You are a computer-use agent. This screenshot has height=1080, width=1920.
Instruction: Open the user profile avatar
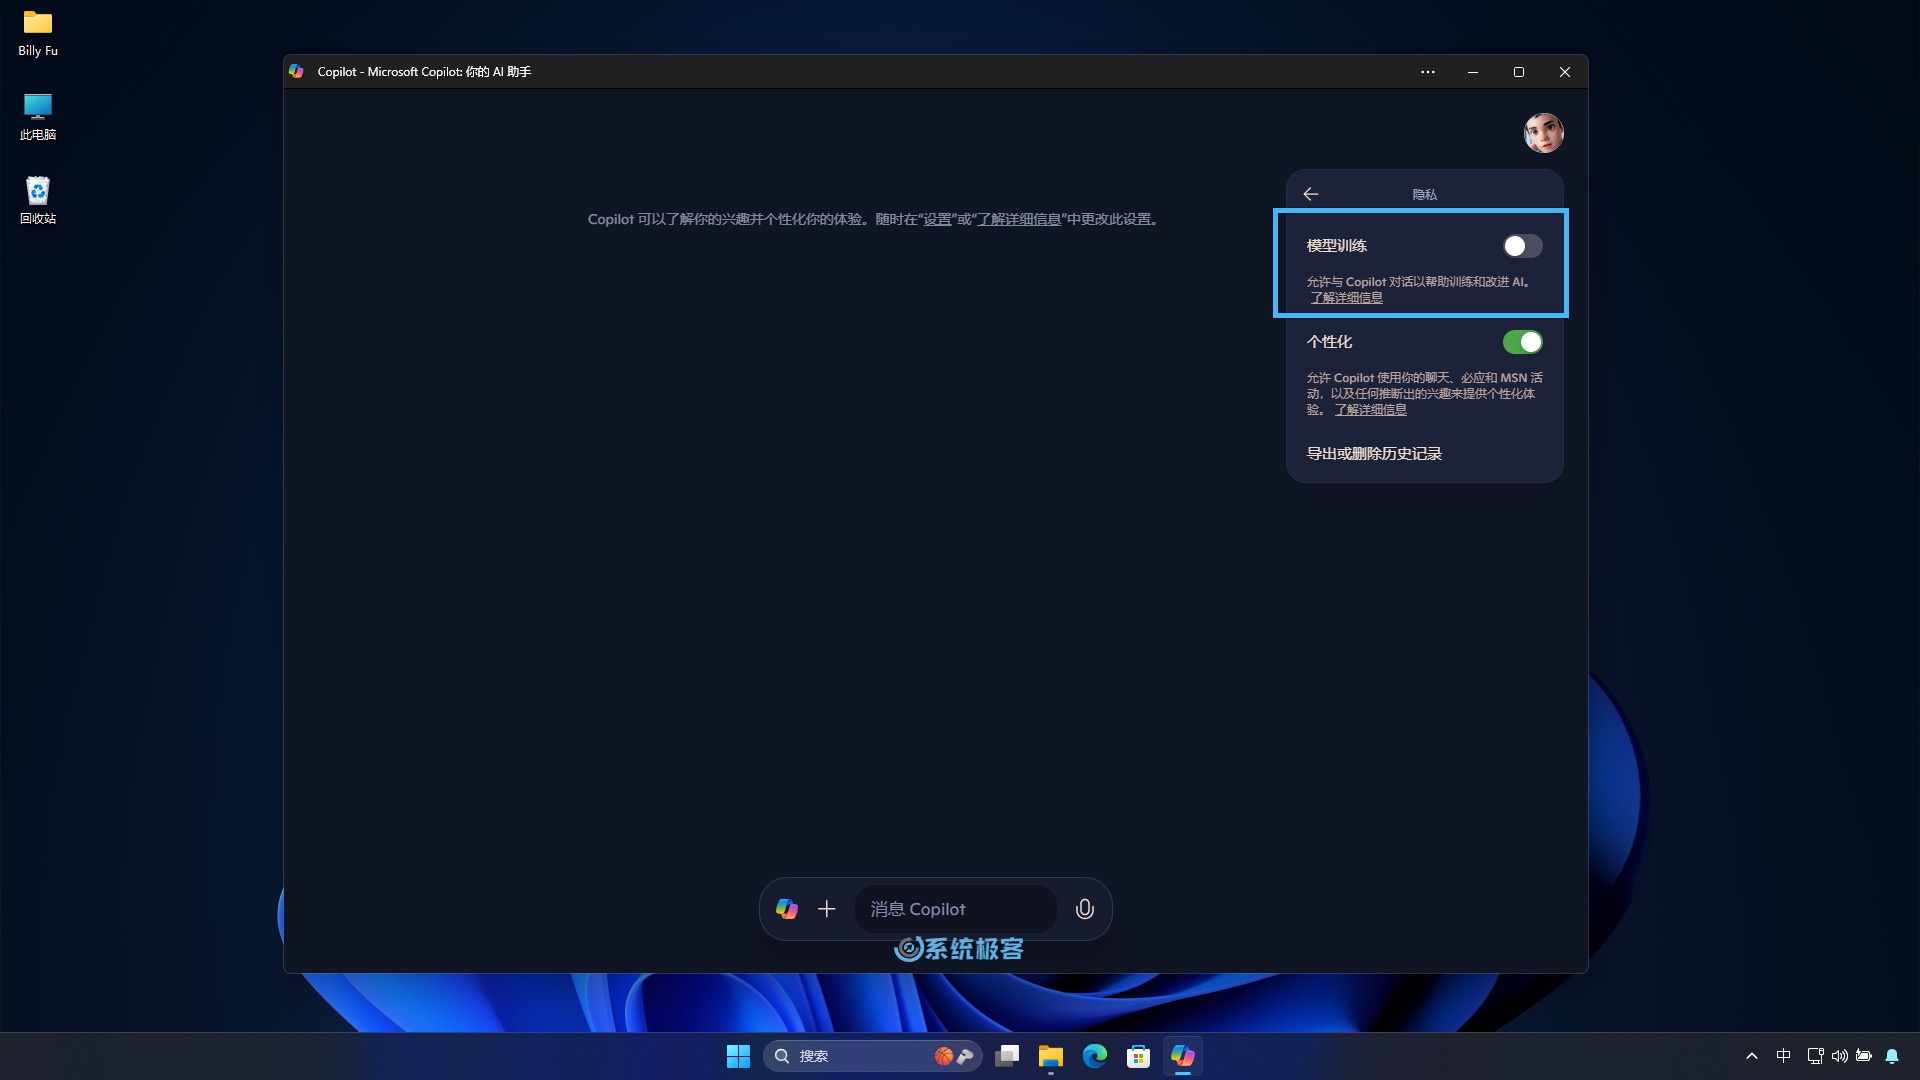(1543, 133)
